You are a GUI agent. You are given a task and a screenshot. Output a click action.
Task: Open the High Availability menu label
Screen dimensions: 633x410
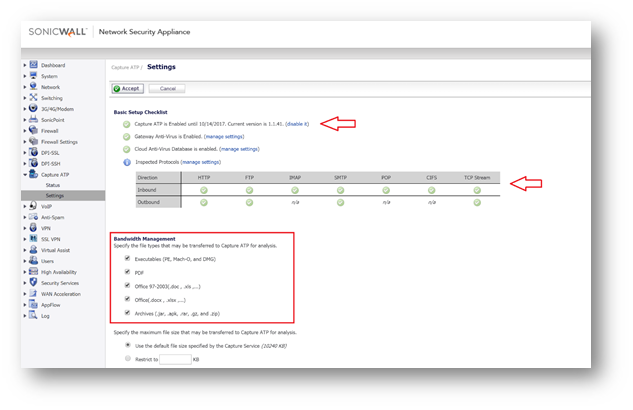[59, 272]
